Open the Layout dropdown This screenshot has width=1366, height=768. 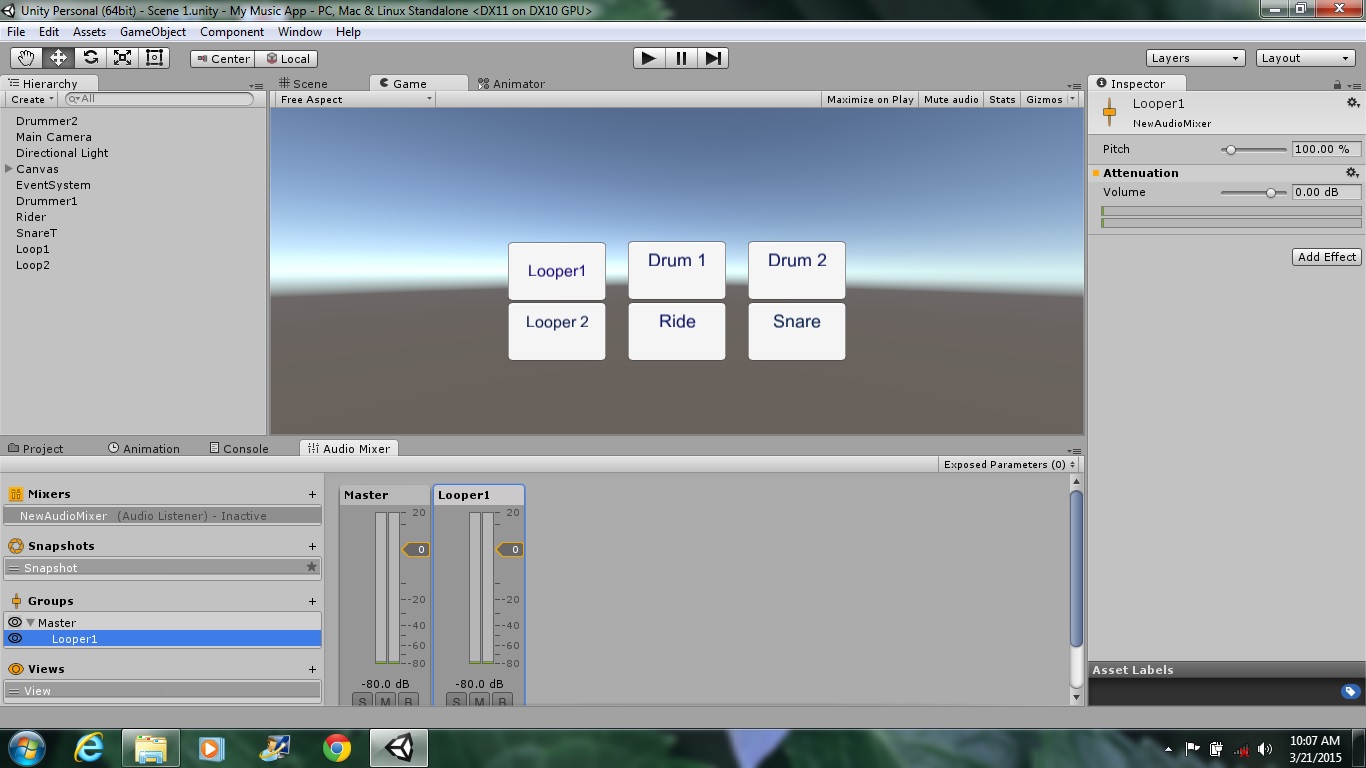(x=1305, y=58)
